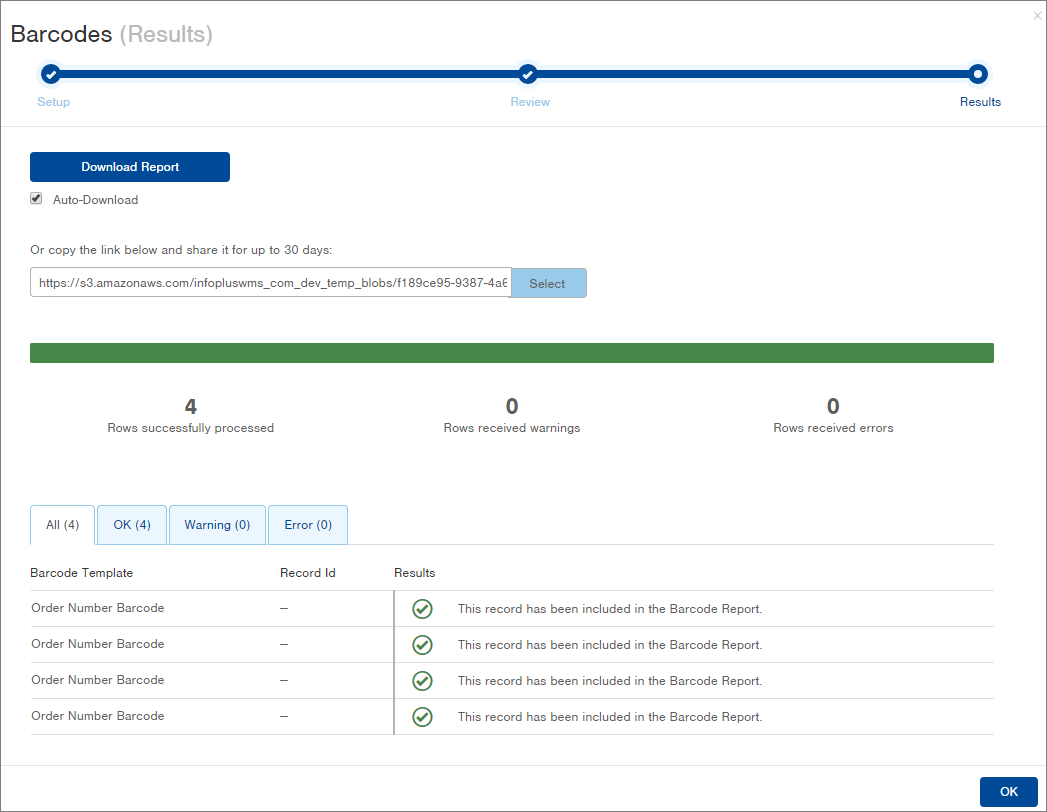This screenshot has width=1047, height=812.
Task: Click the Results step circle indicator
Action: pyautogui.click(x=978, y=74)
